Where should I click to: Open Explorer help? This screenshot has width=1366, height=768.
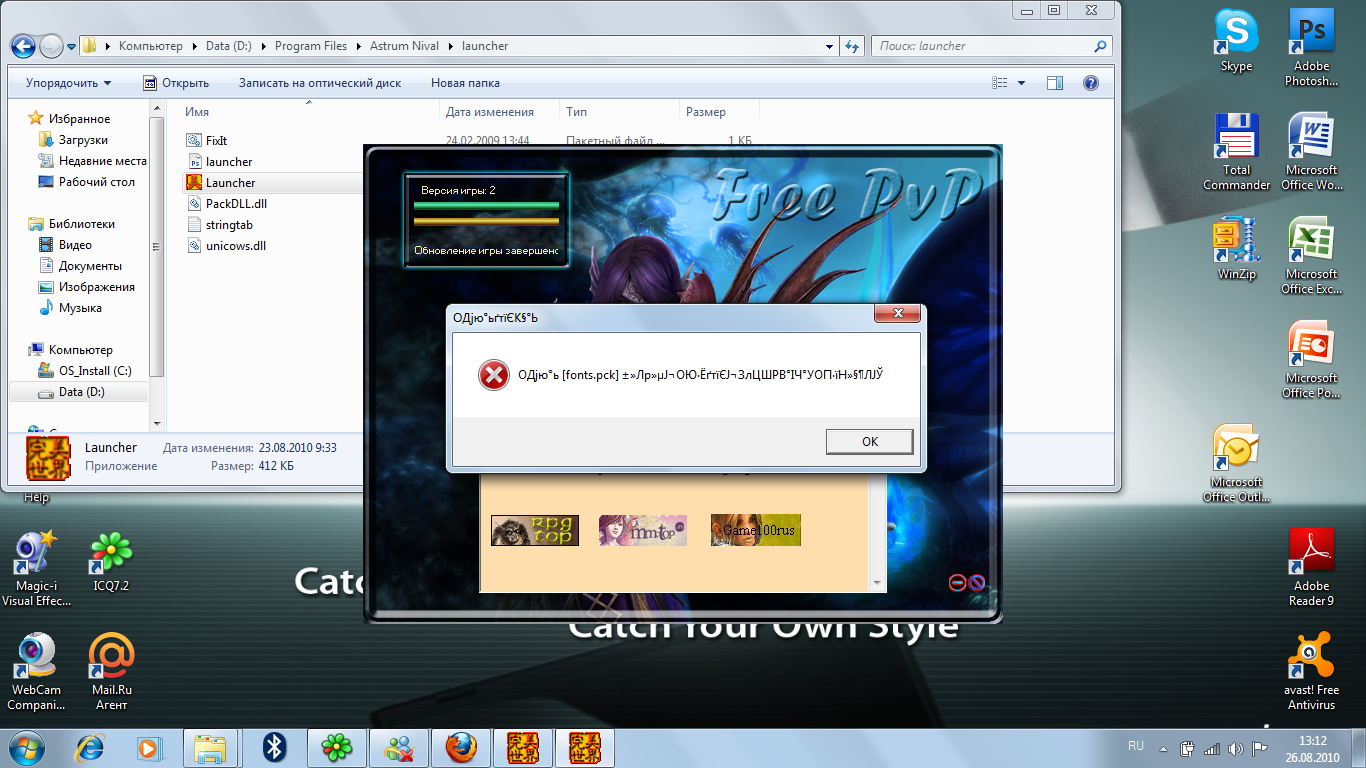(x=1091, y=83)
